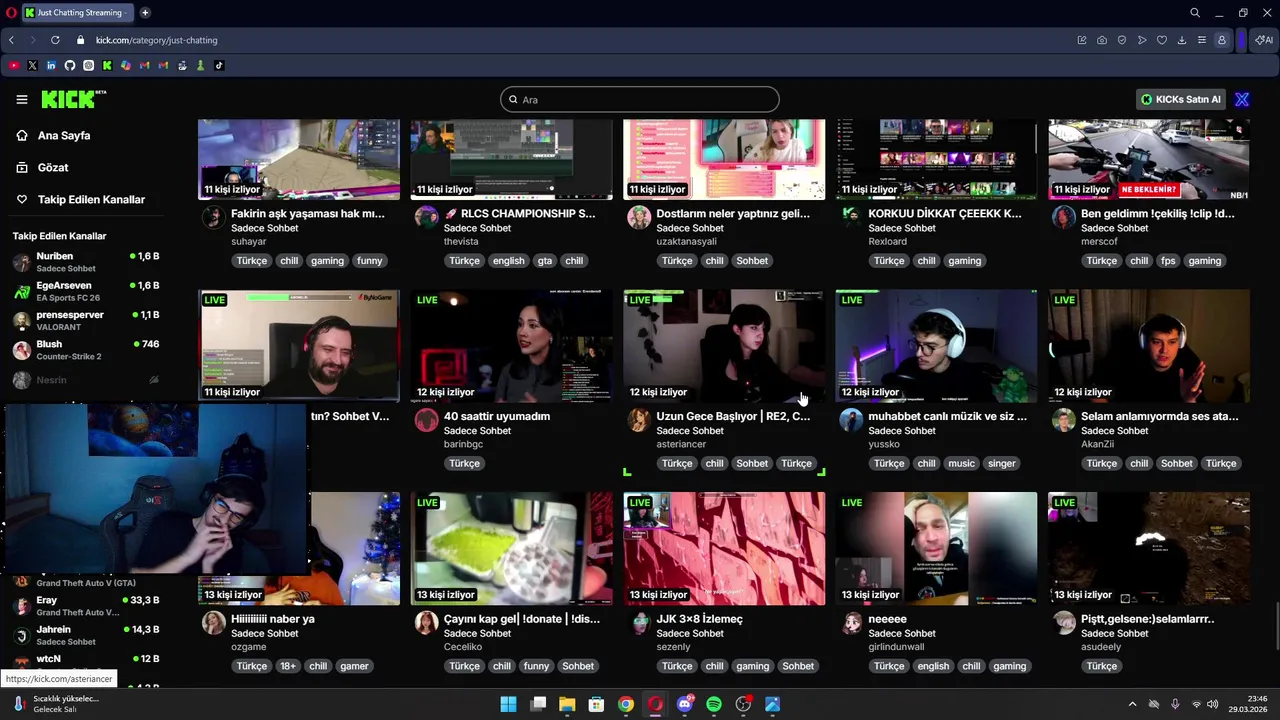Open the GitHub bookmark
Screen dimensions: 1280x720
70,65
